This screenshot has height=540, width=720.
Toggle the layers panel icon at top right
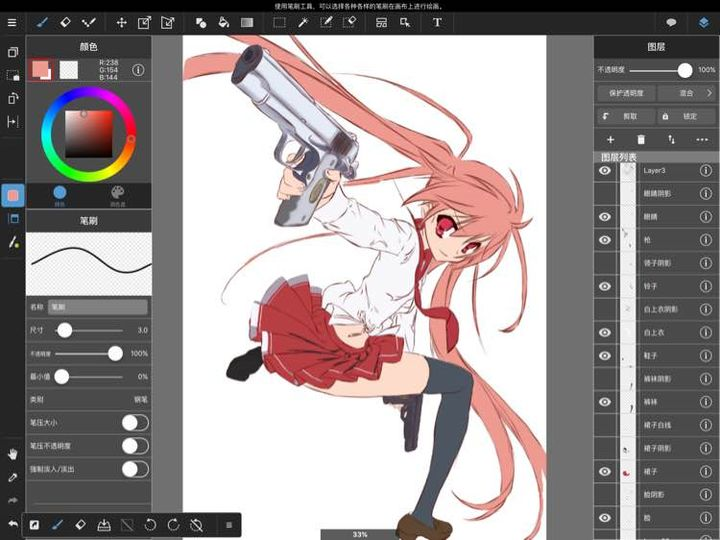pyautogui.click(x=703, y=22)
